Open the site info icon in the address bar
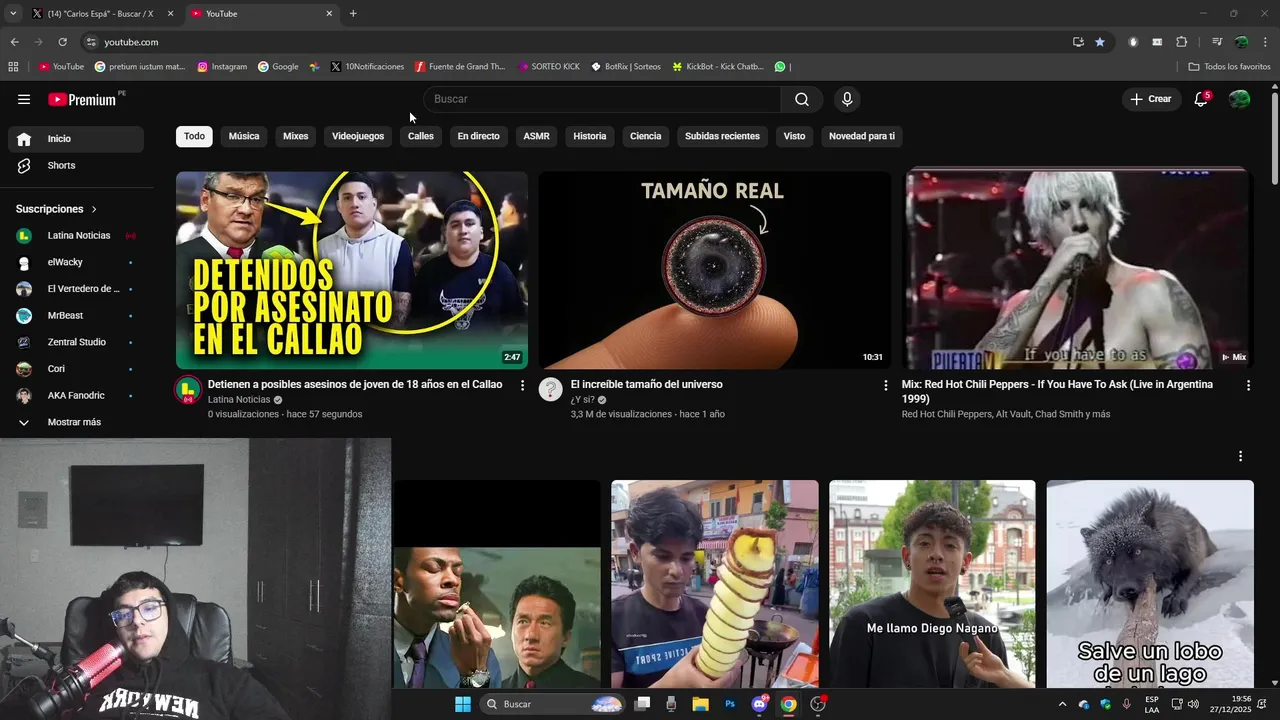Image resolution: width=1280 pixels, height=720 pixels. click(91, 42)
